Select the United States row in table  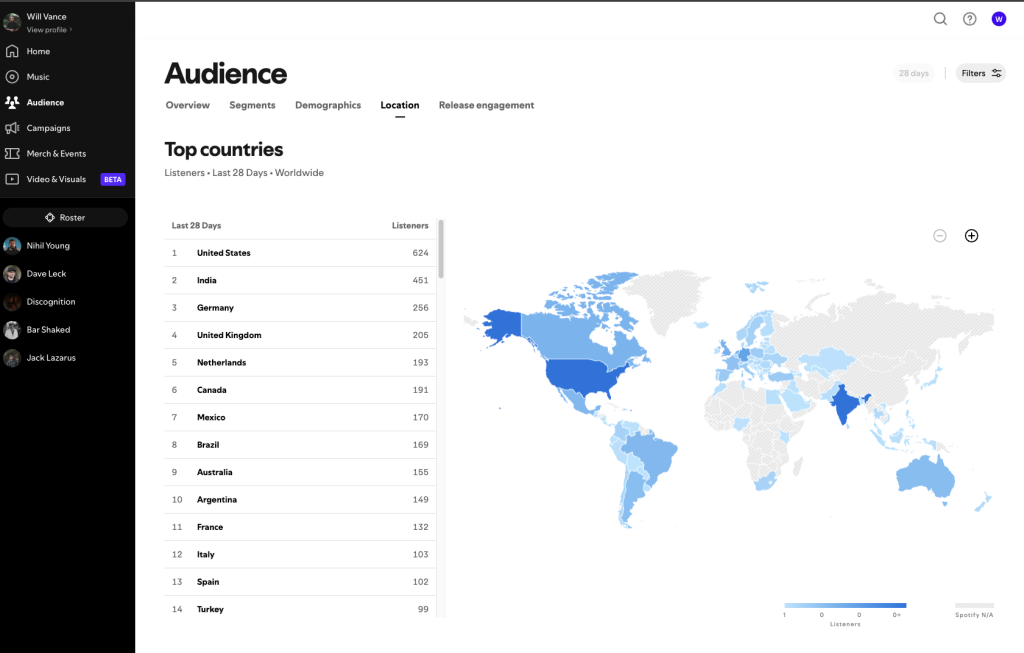click(300, 253)
